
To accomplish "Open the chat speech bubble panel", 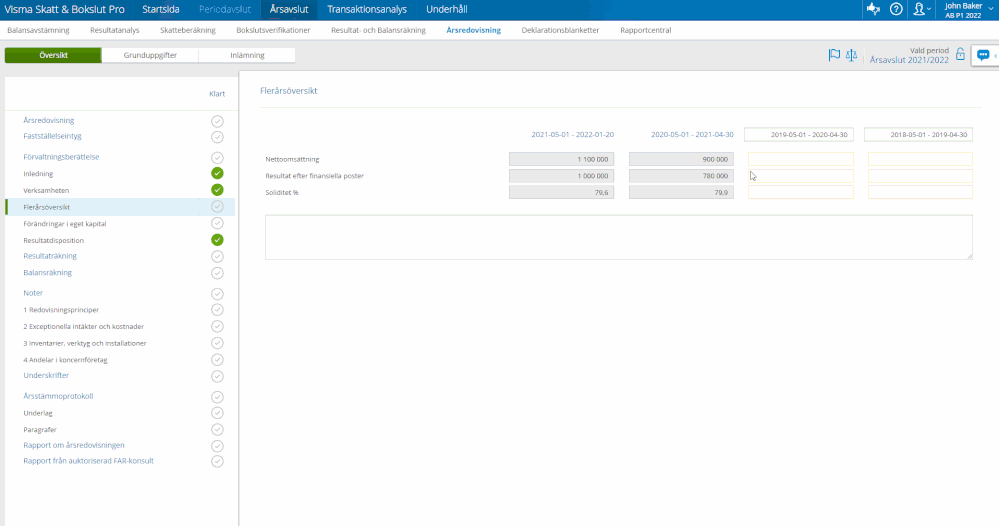I will tap(983, 55).
